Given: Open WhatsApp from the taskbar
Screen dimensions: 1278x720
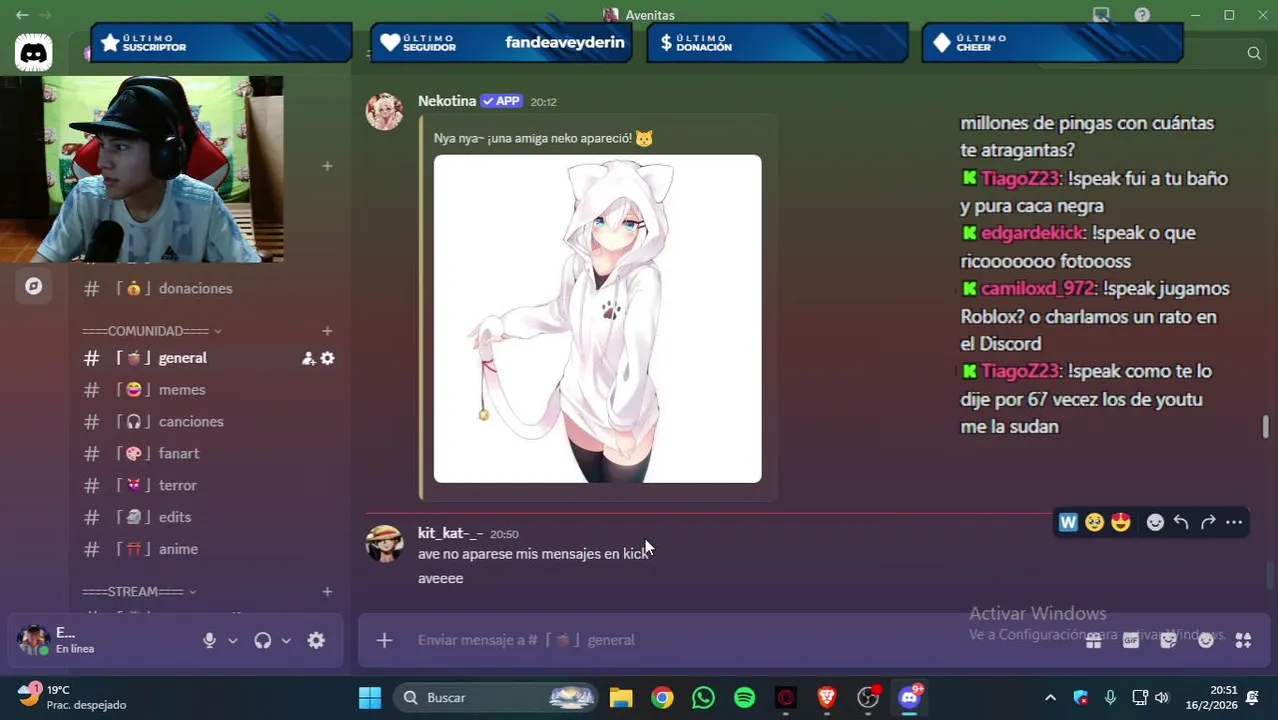Looking at the screenshot, I should [x=704, y=698].
